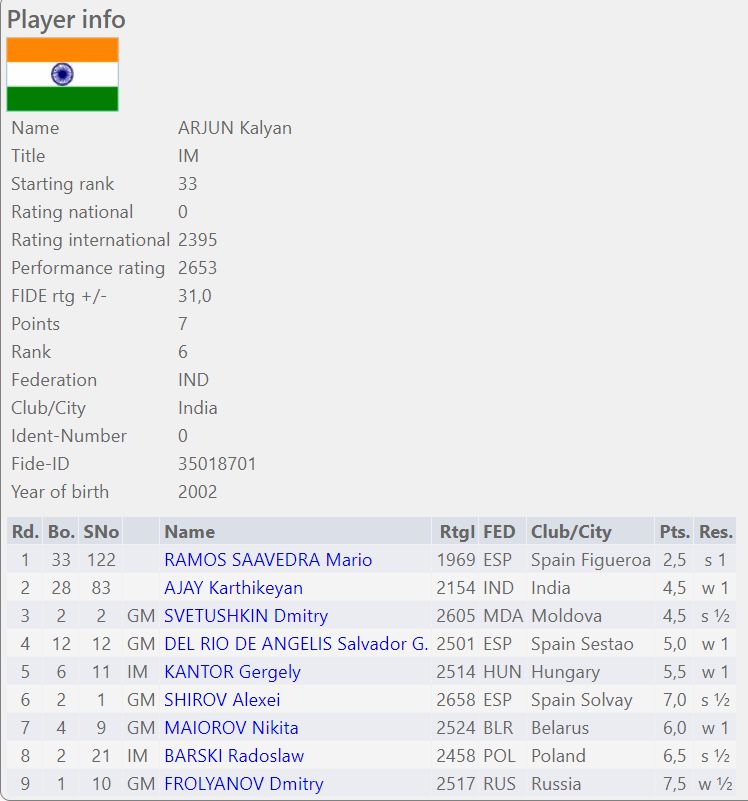Click the FED column header
Image resolution: width=748 pixels, height=801 pixels.
click(x=499, y=532)
